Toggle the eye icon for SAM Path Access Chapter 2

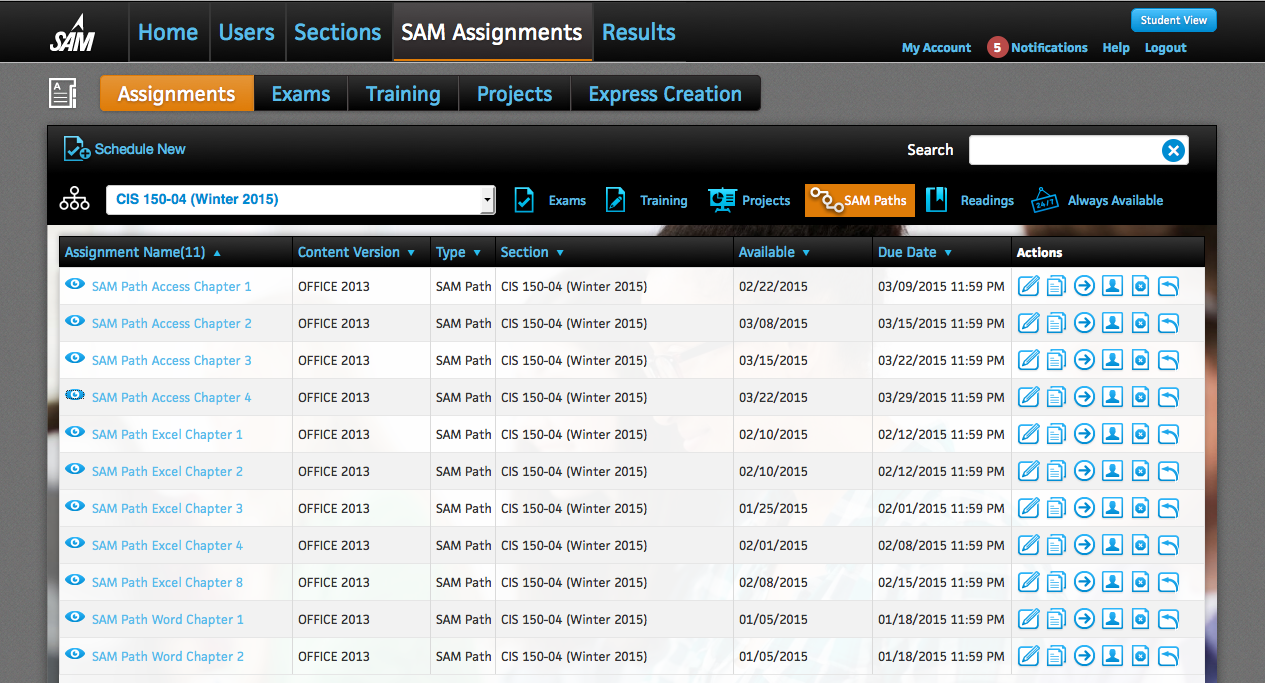[75, 321]
